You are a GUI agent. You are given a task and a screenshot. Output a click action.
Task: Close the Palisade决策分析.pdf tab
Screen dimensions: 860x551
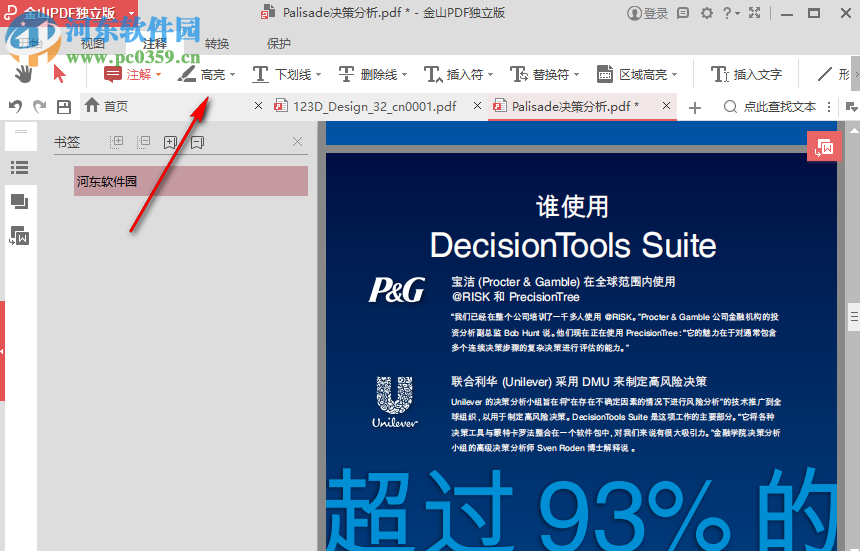666,105
